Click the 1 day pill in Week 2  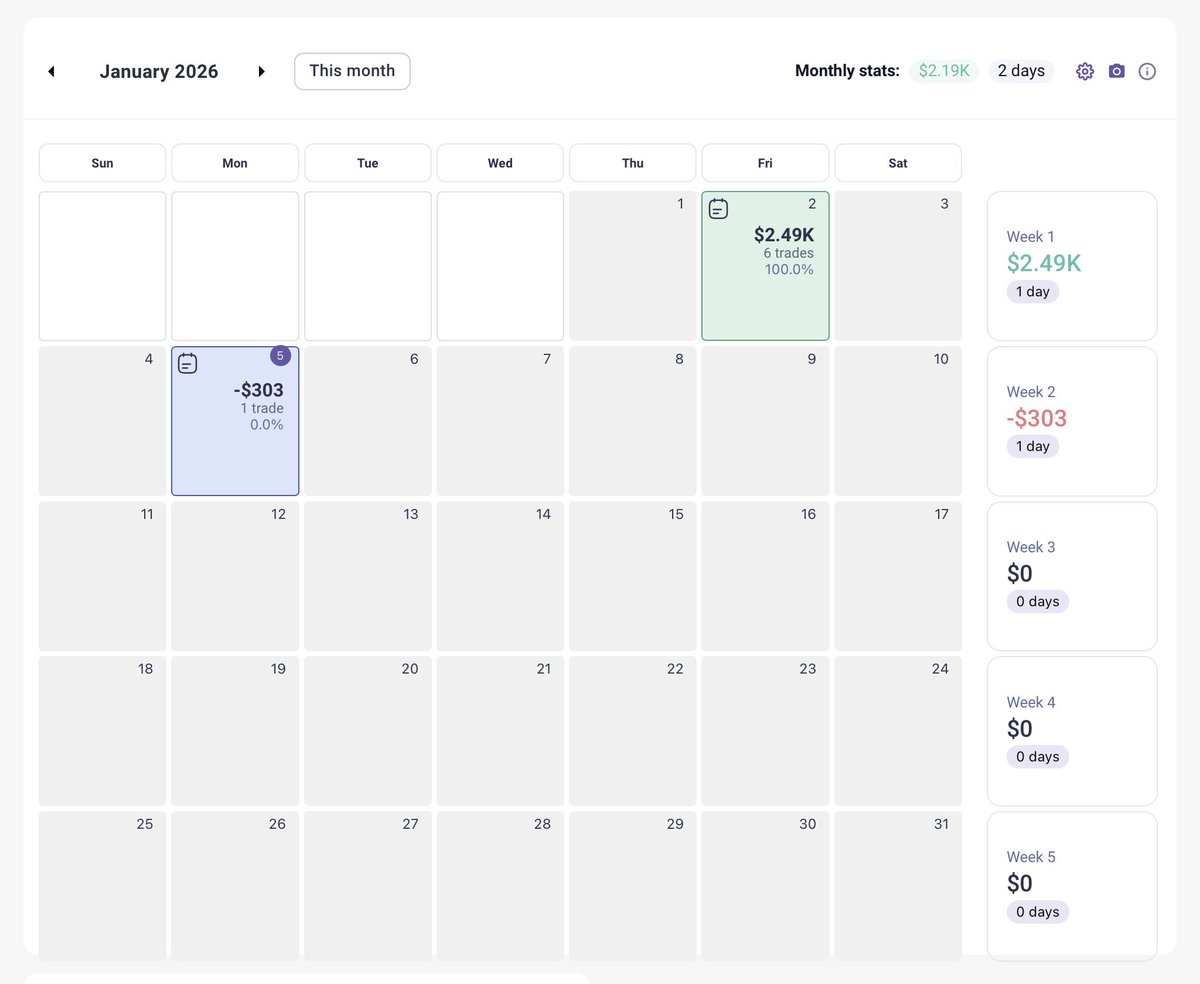coord(1033,447)
